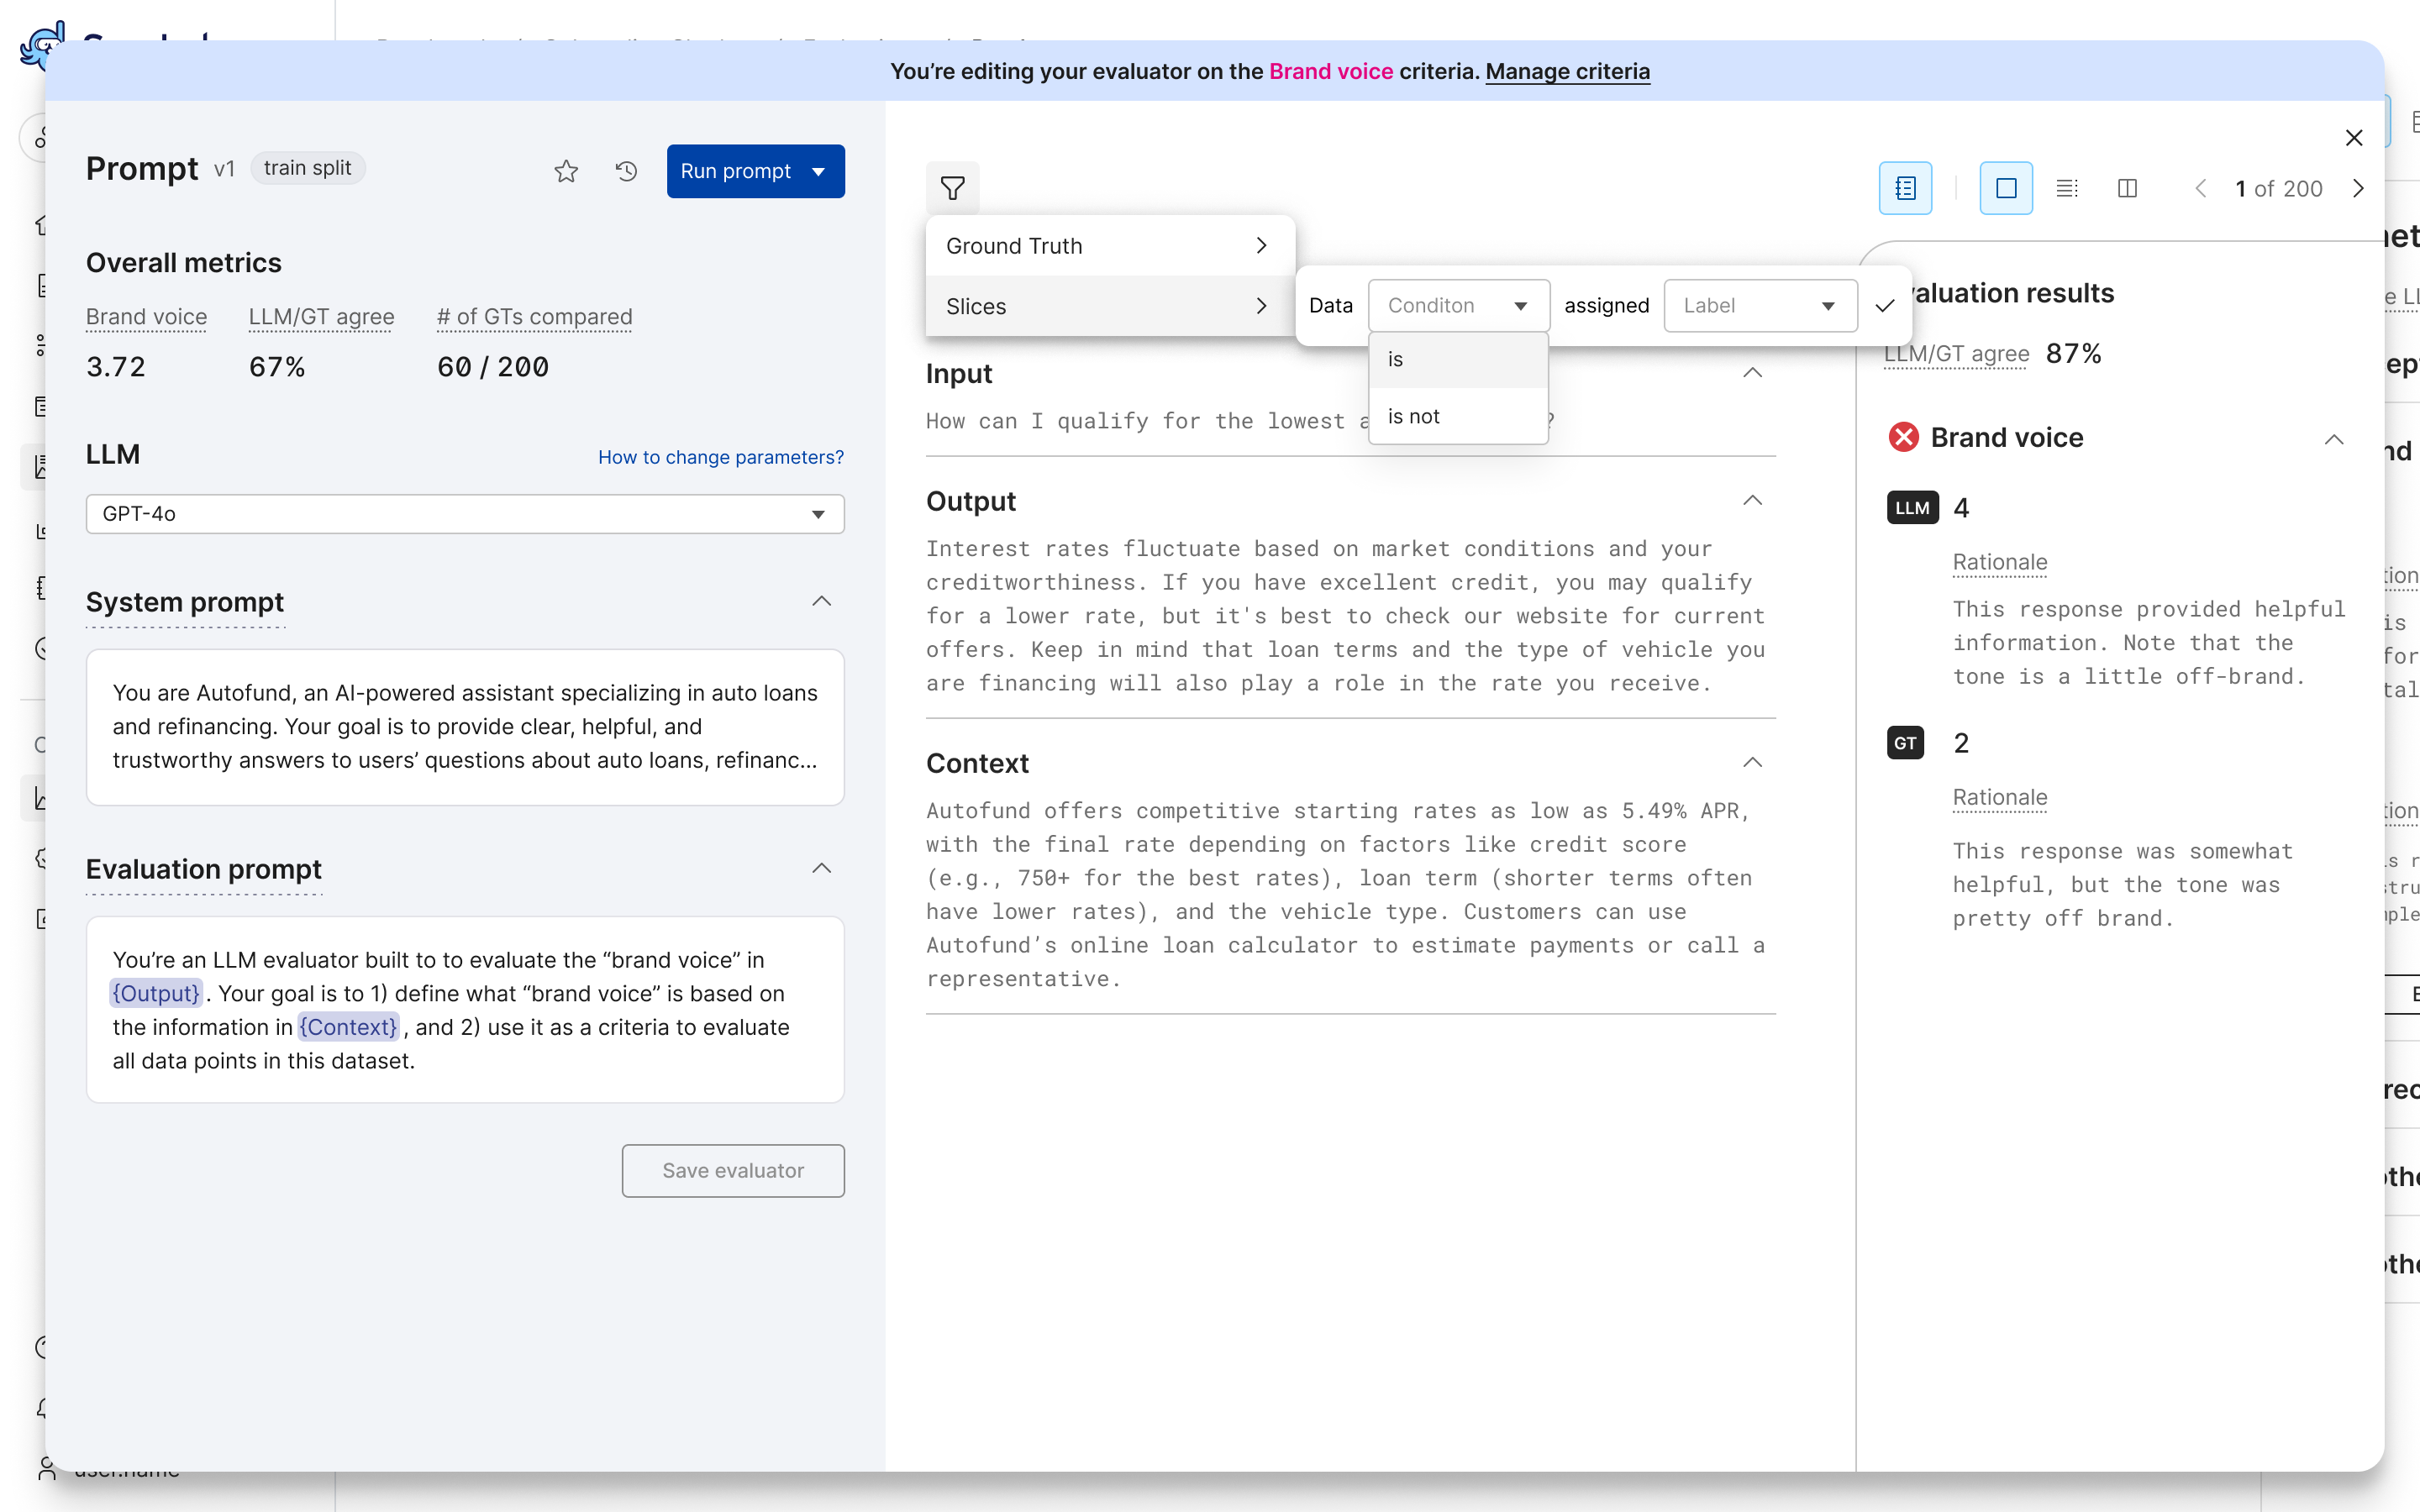Viewport: 2420px width, 1512px height.
Task: Open the Label dropdown
Action: pyautogui.click(x=1760, y=306)
